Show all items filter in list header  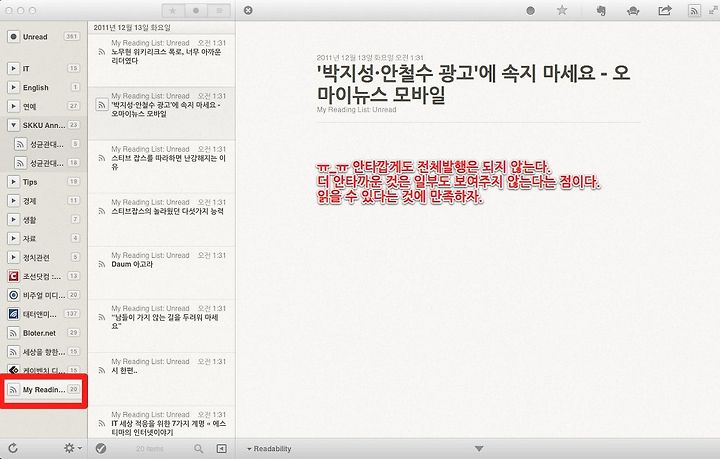point(219,11)
